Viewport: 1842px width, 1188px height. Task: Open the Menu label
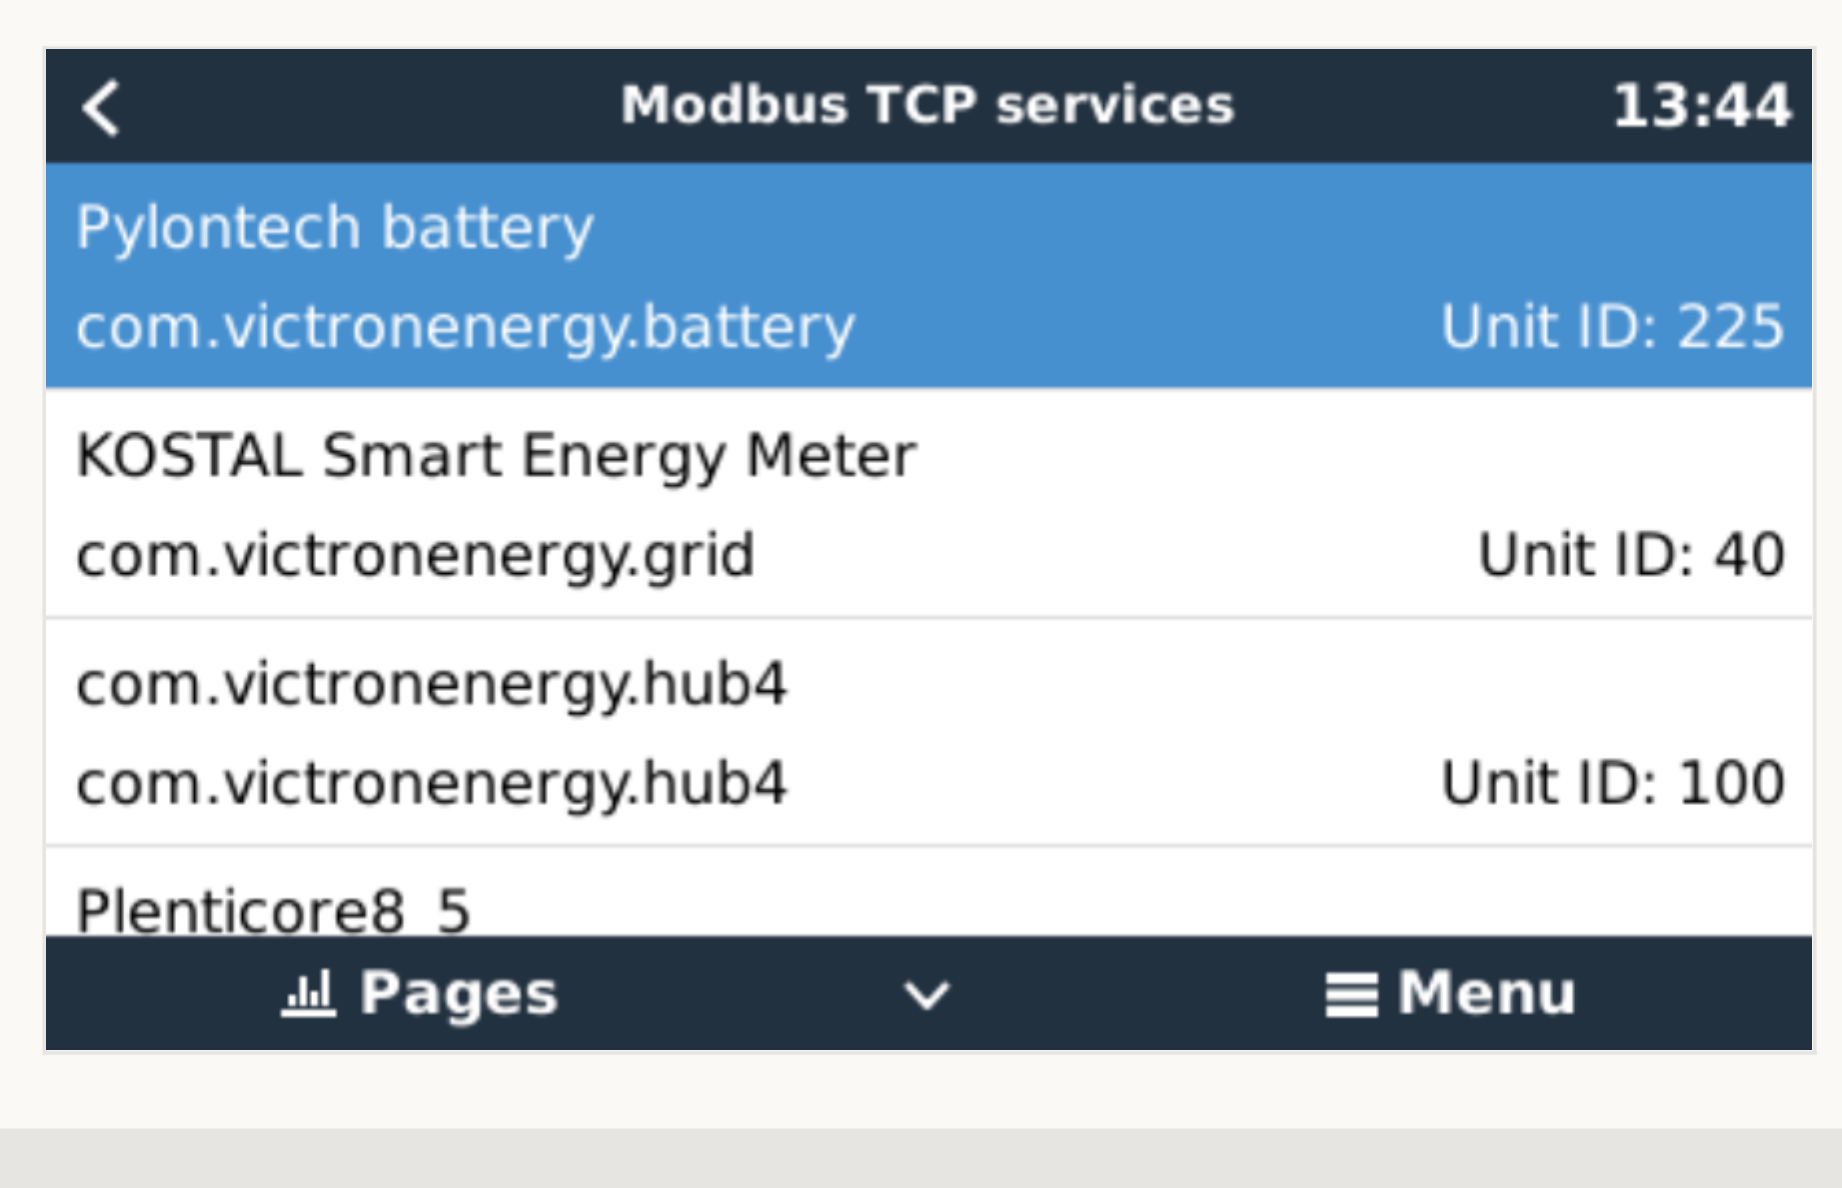click(x=1486, y=993)
